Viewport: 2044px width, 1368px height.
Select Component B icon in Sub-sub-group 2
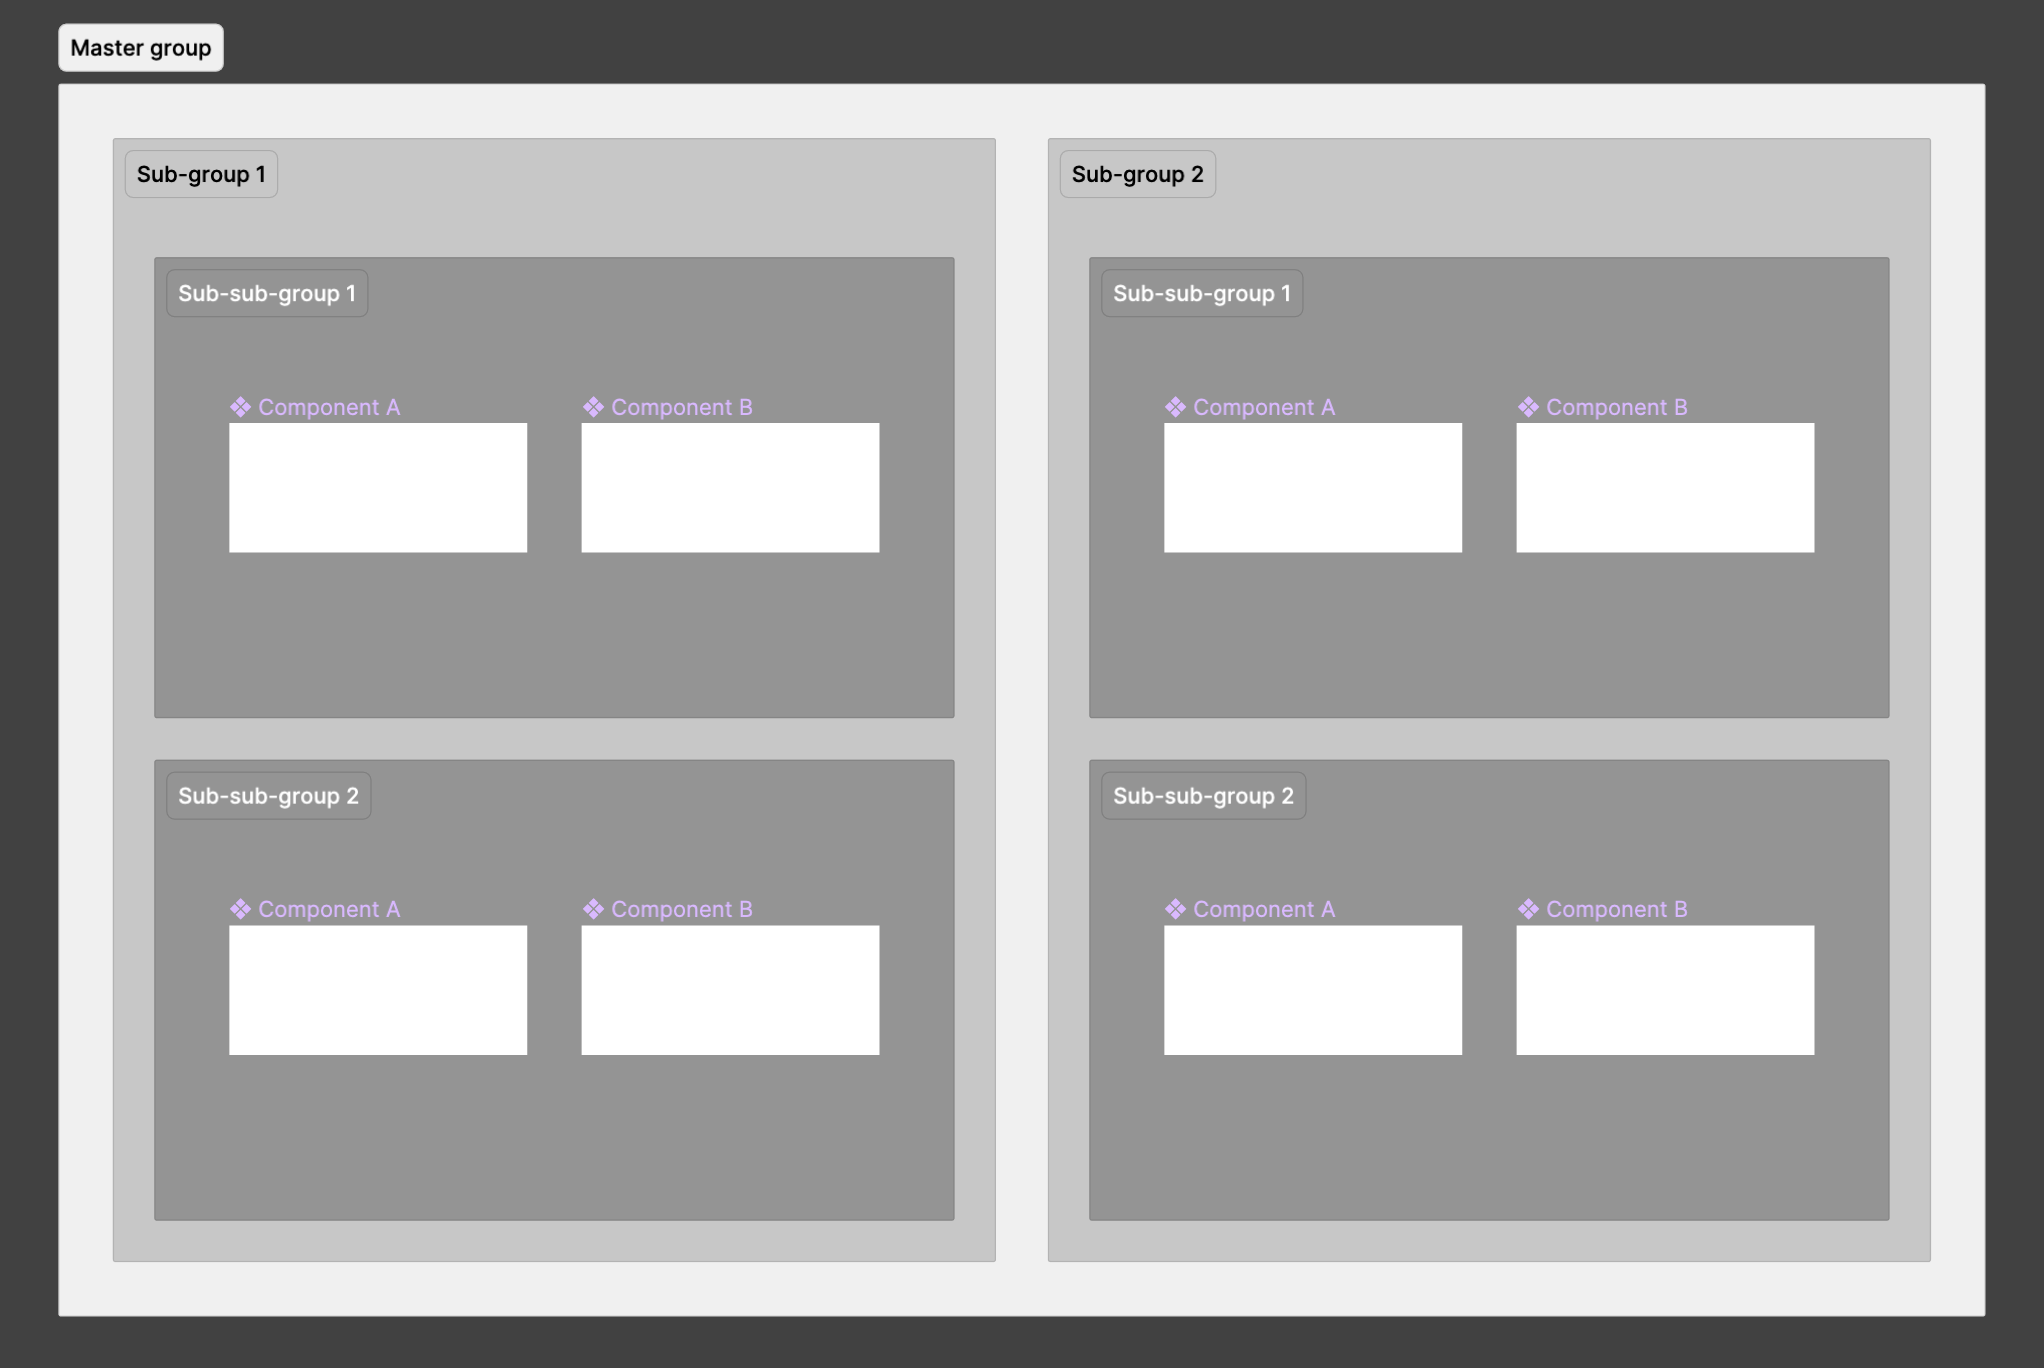592,908
